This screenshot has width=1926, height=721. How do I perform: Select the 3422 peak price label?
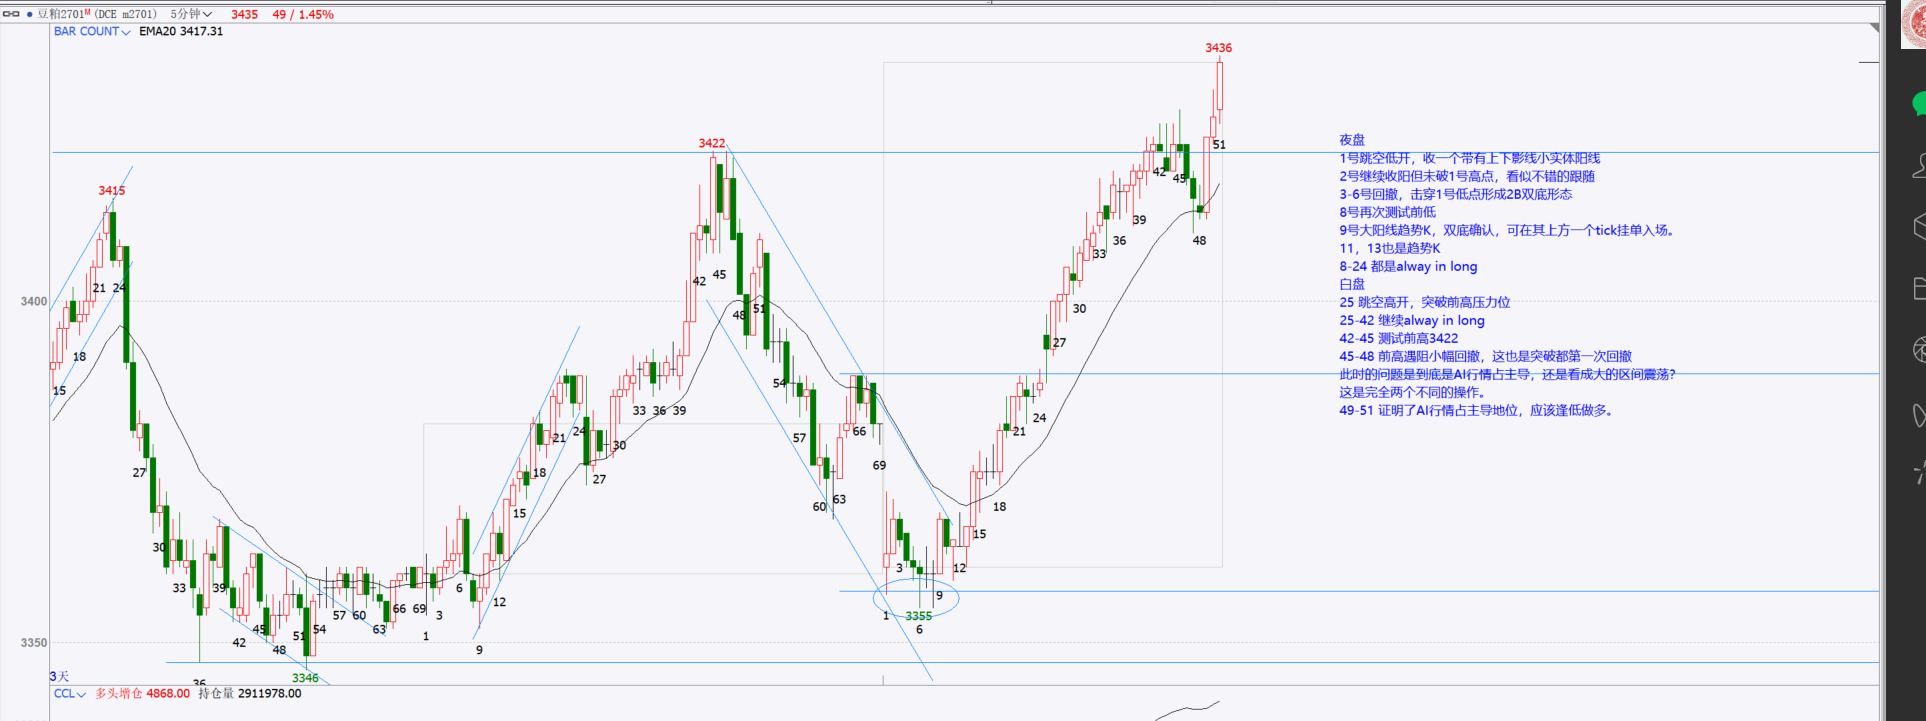(712, 143)
